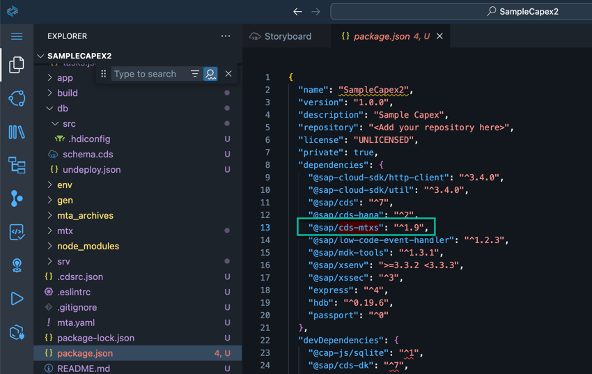Open the mta.yaml file
Viewport: 592px width, 374px height.
pyautogui.click(x=76, y=323)
